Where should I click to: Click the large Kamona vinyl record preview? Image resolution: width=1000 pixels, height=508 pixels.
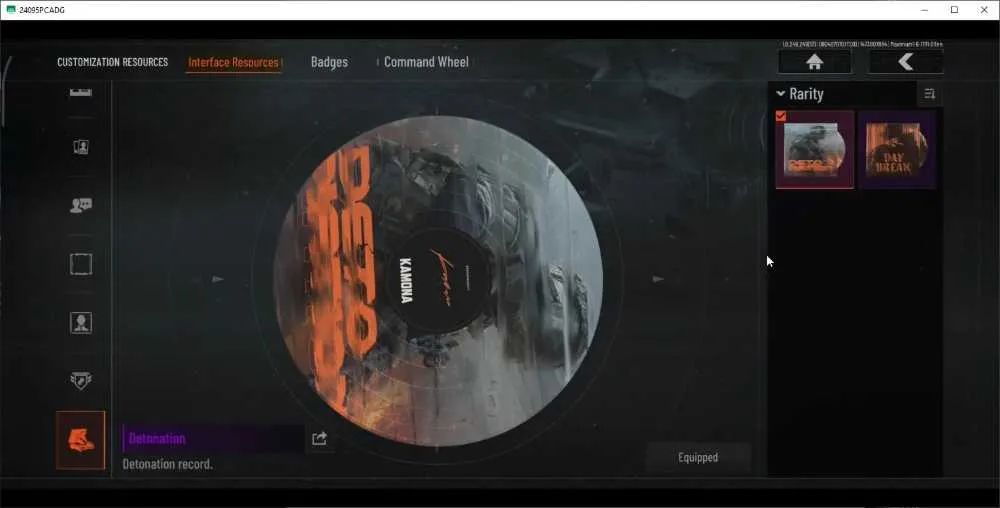[438, 280]
